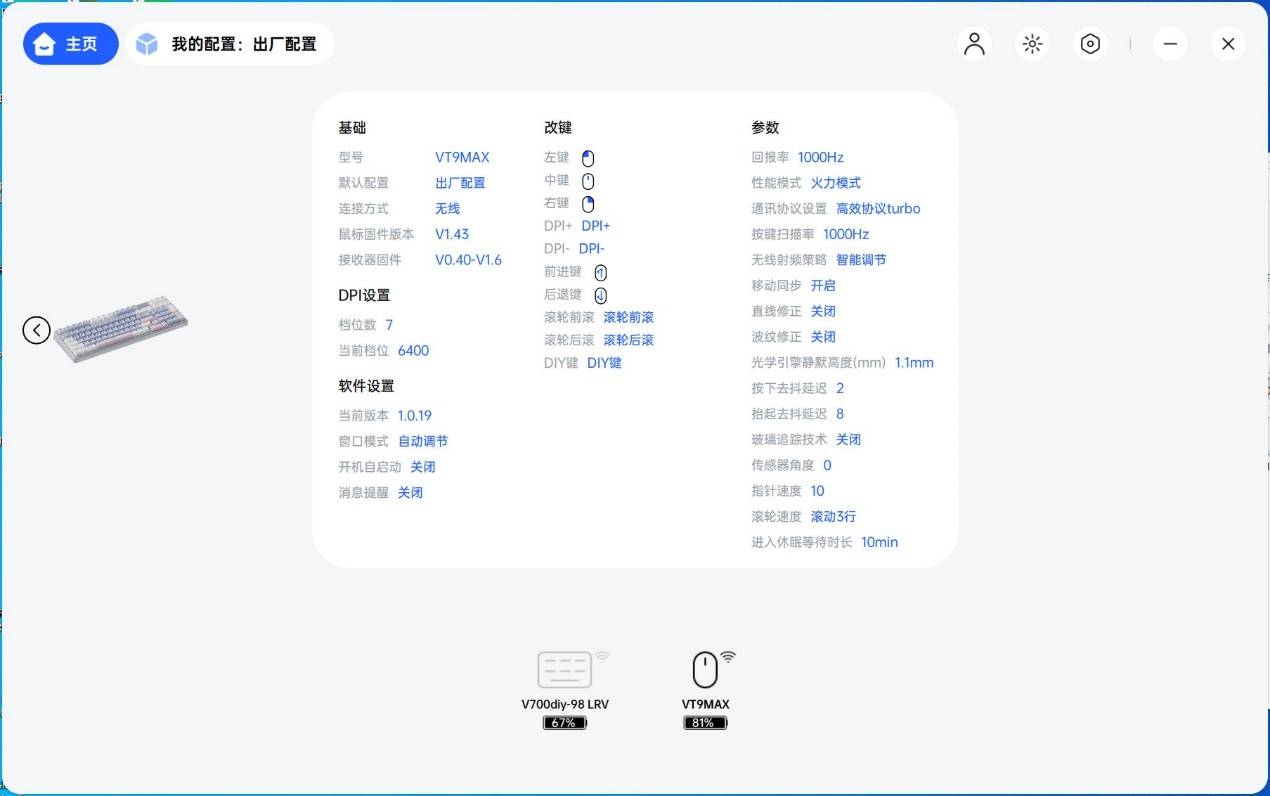Click the 改键 section heading
The image size is (1270, 796).
(558, 128)
